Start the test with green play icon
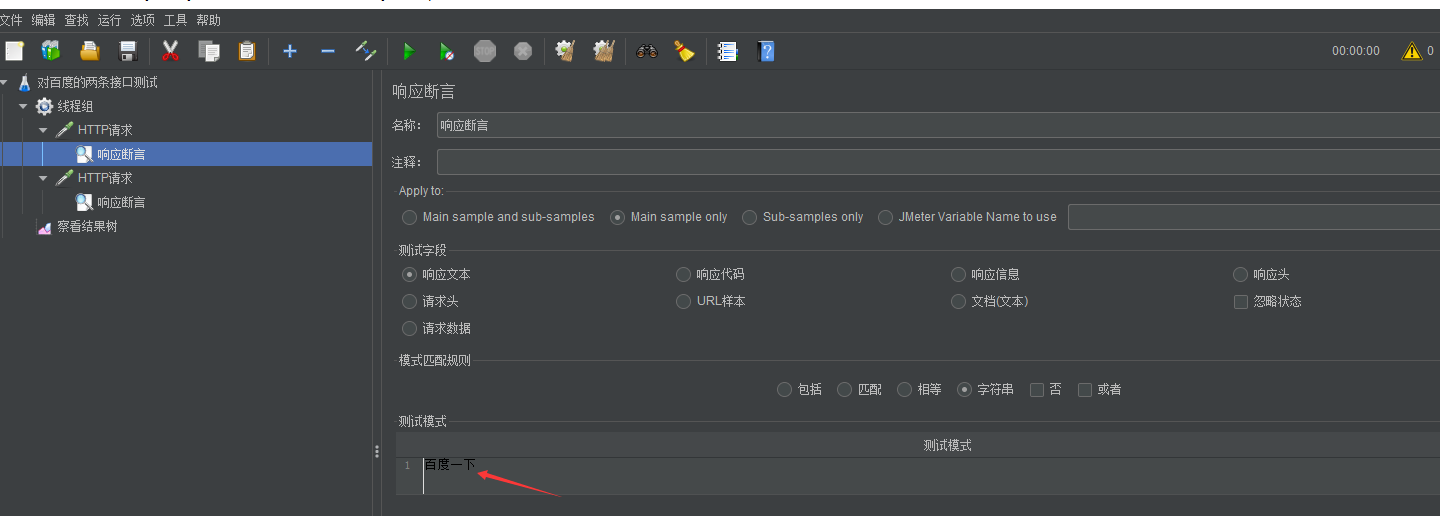The height and width of the screenshot is (516, 1440). pos(408,51)
